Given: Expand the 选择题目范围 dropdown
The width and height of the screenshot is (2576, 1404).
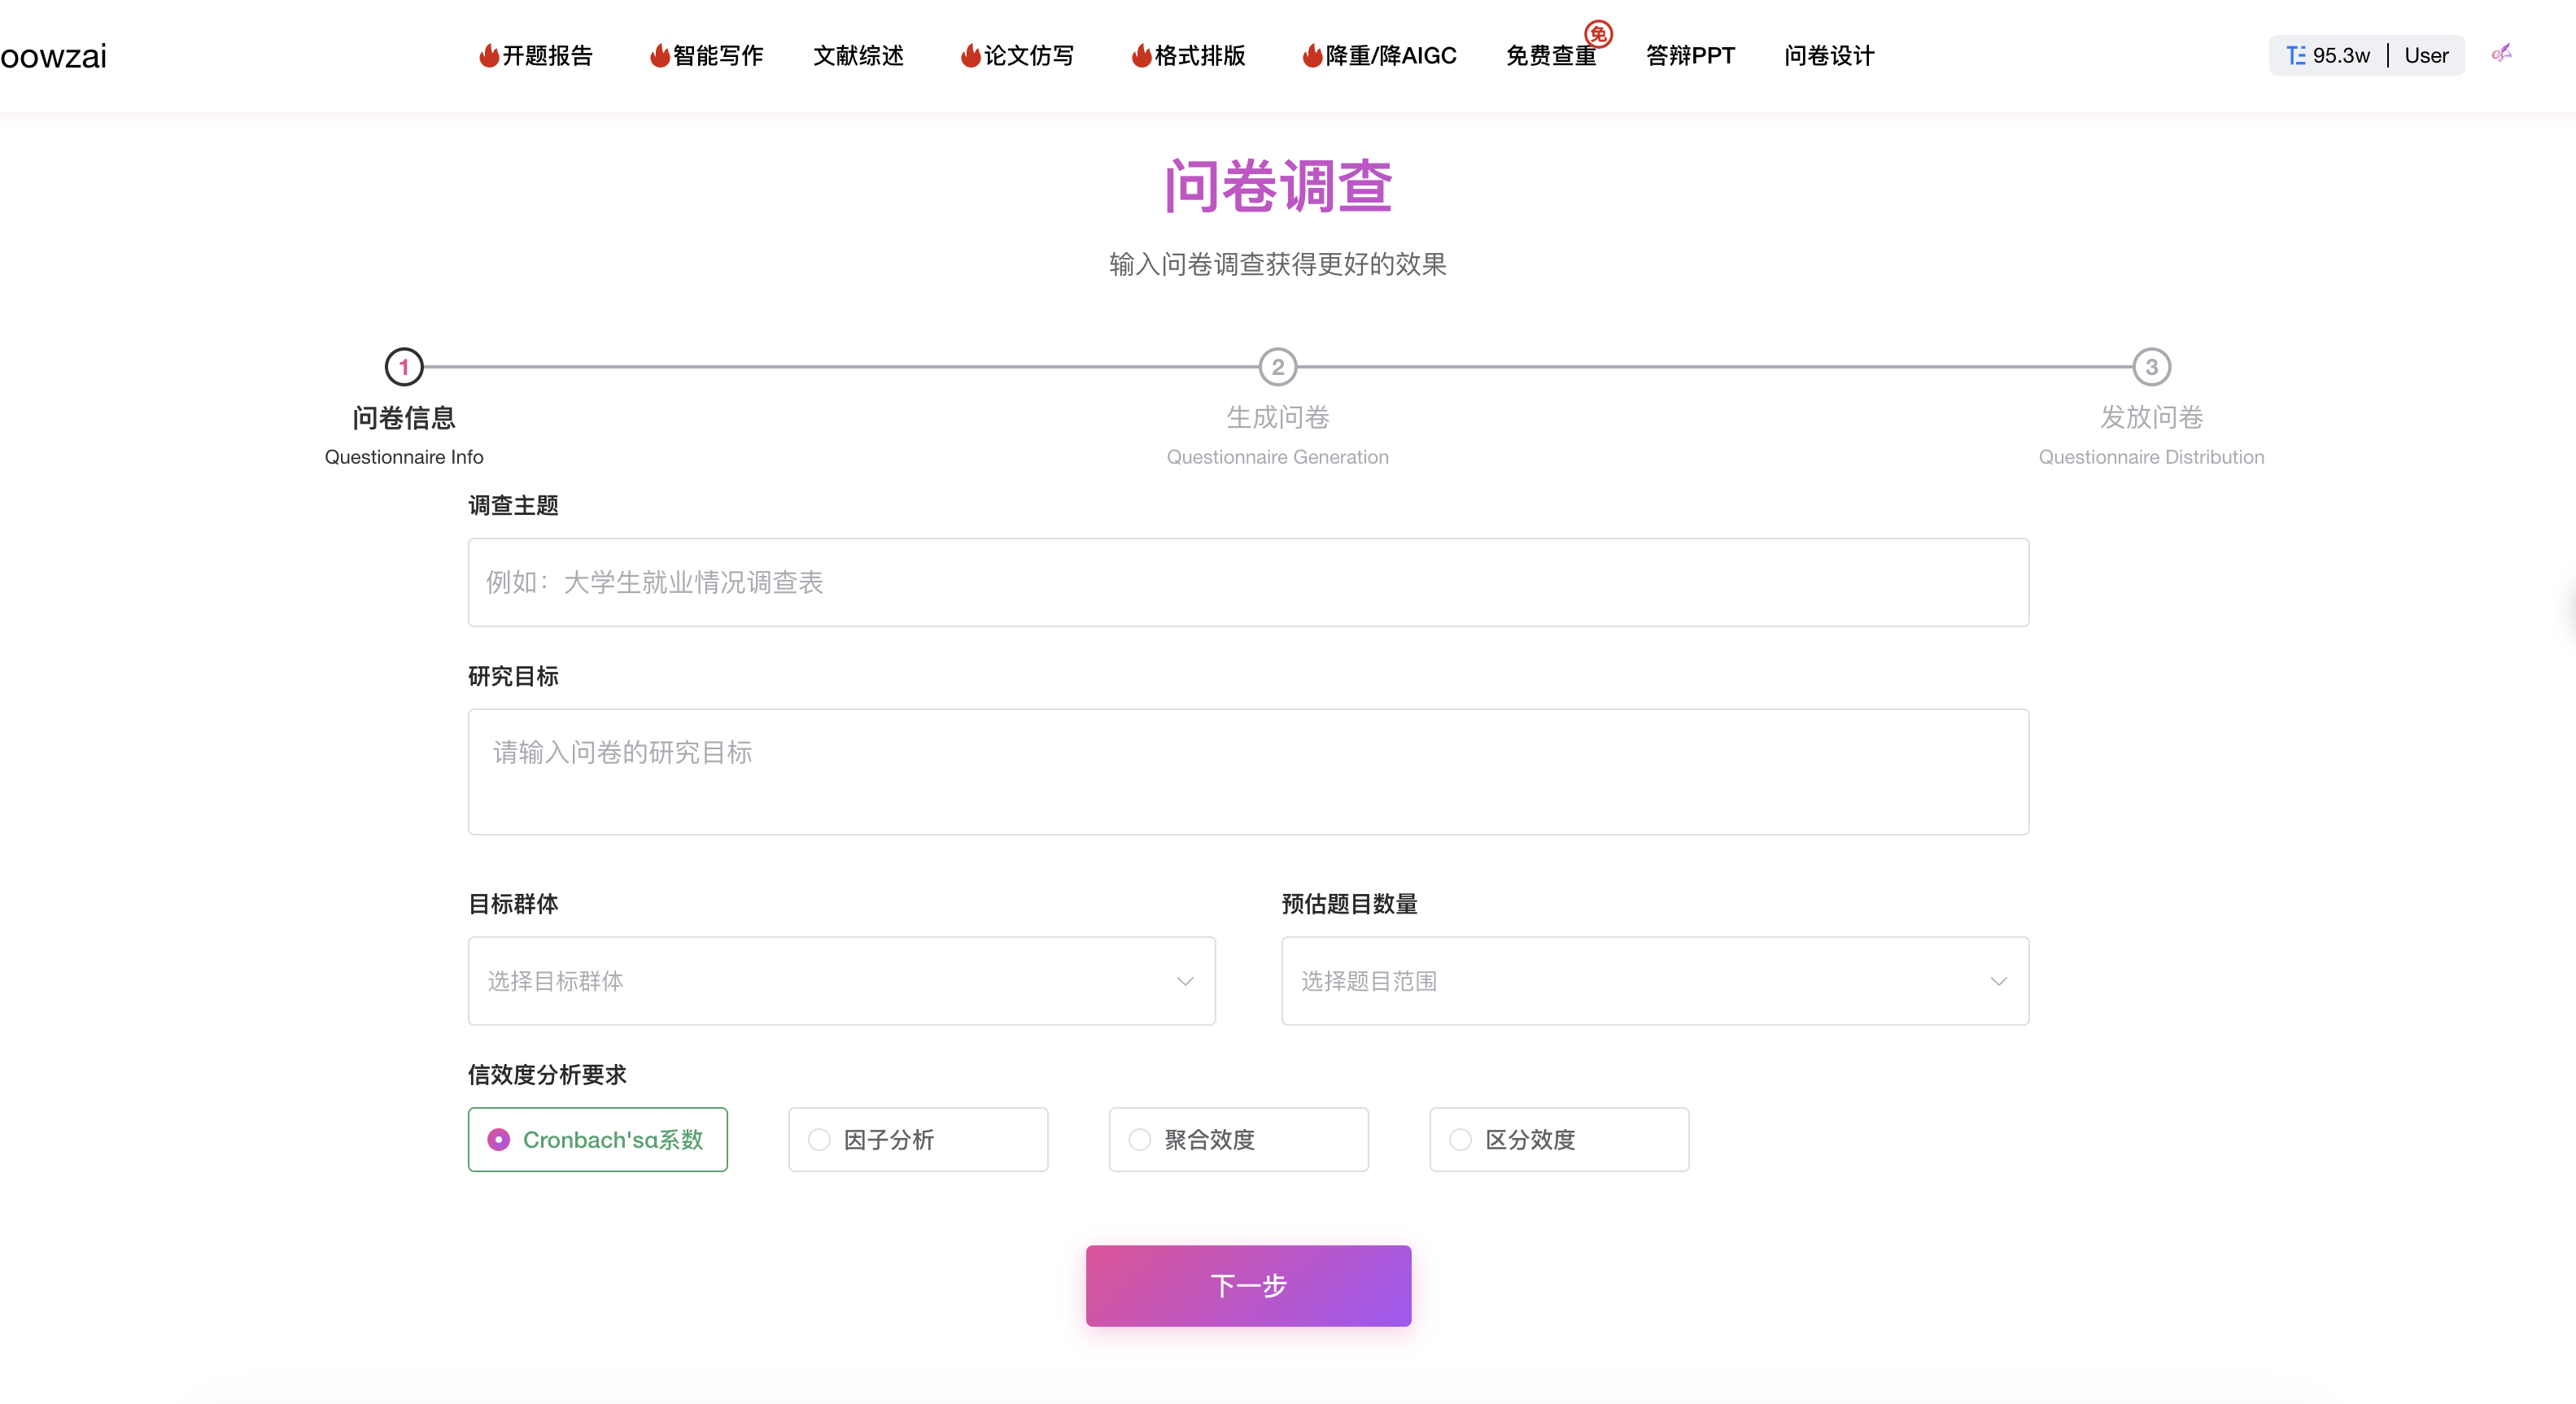Looking at the screenshot, I should (x=1655, y=981).
